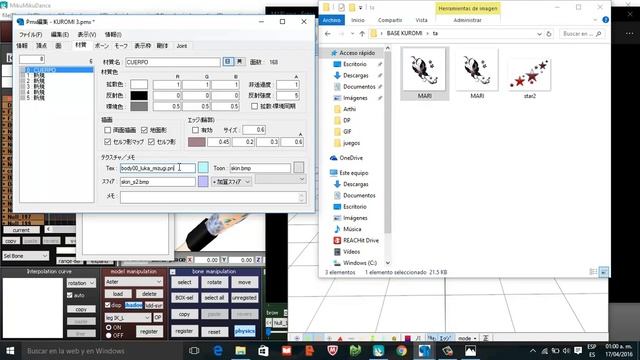Screen dimensions: 640x360
Task: Open the sphere mode 加算スフィア dropdown
Action: pos(231,182)
